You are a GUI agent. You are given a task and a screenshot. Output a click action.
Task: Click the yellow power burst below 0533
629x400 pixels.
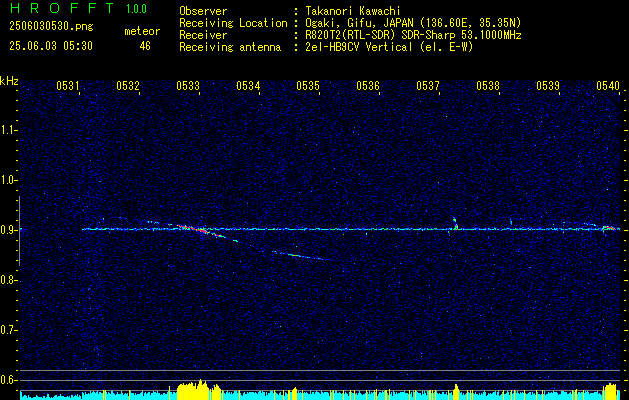pos(199,390)
